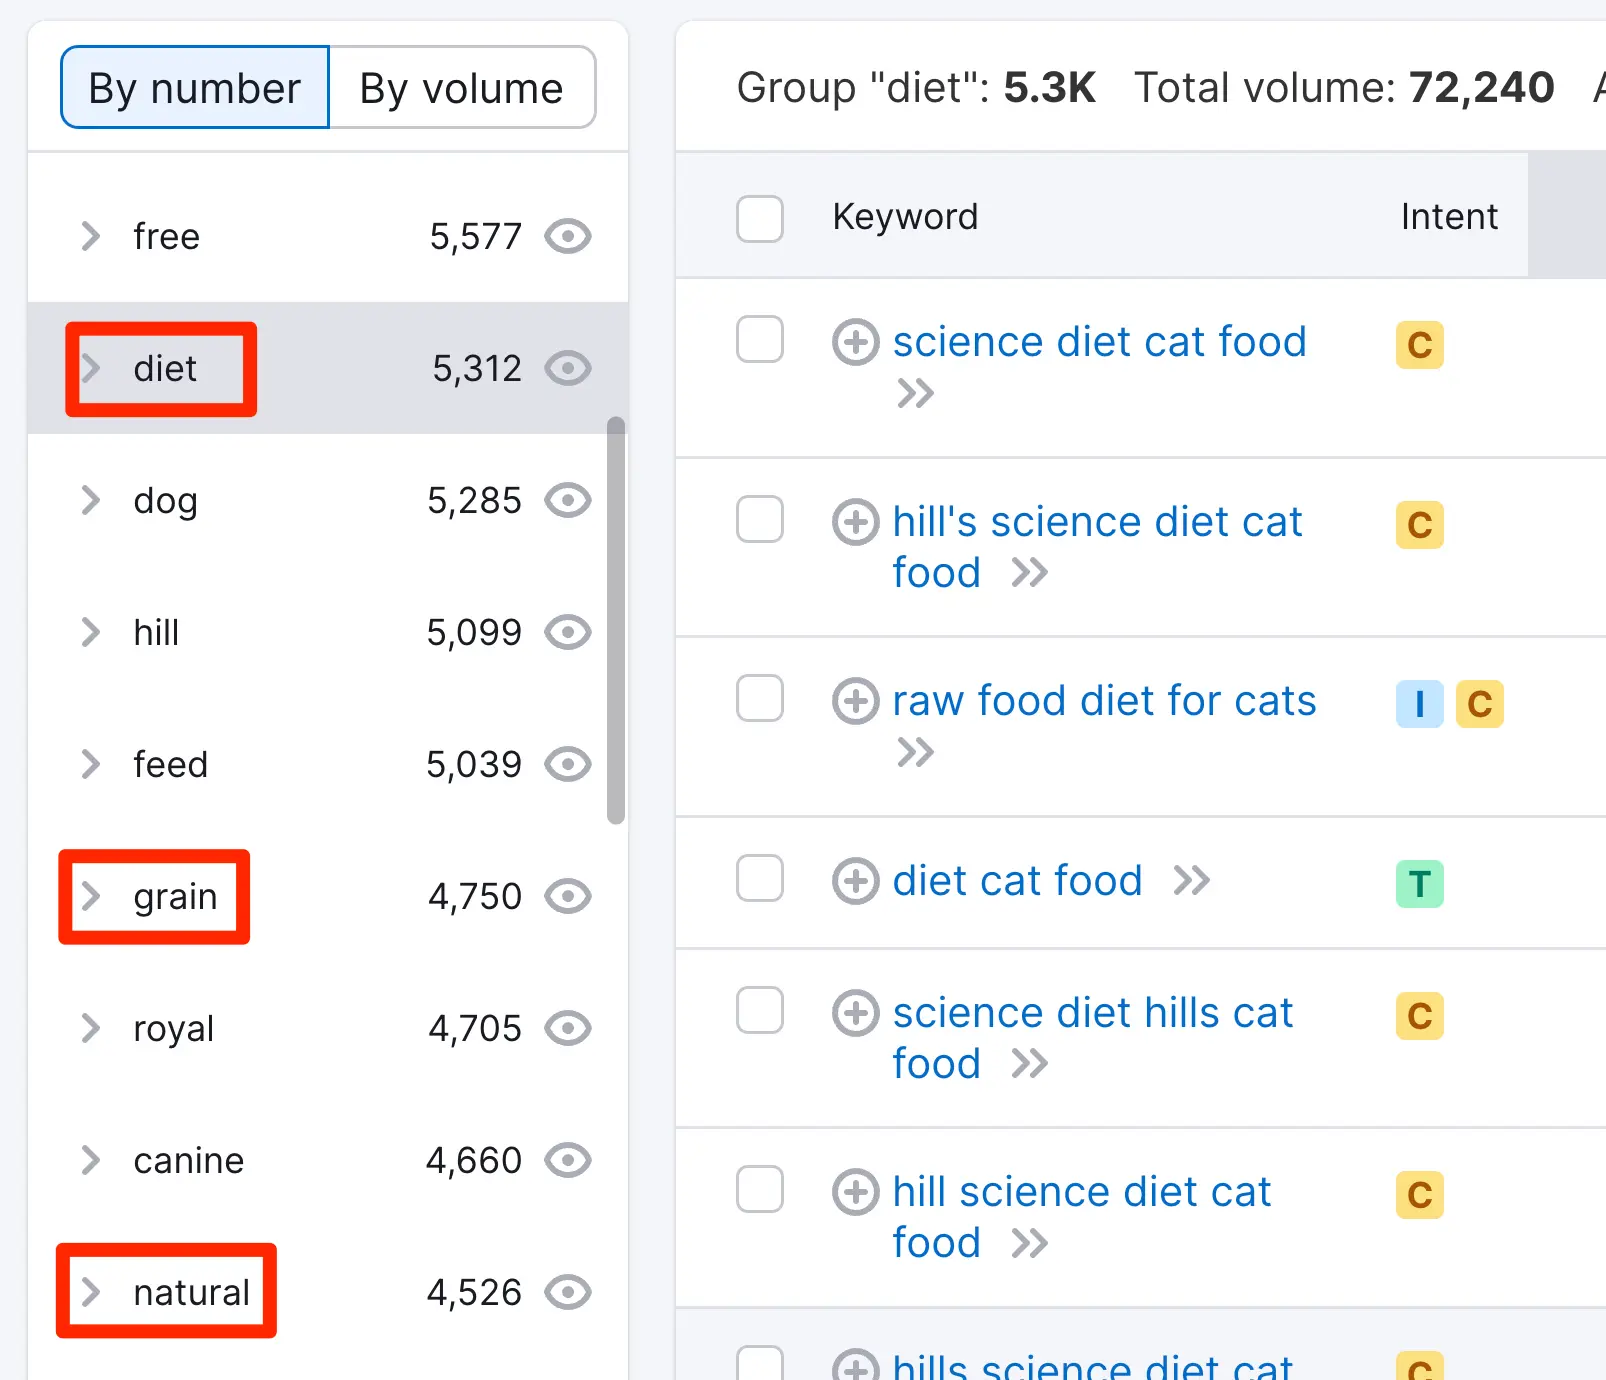Expand the natural keyword group
1606x1380 pixels.
coord(91,1292)
